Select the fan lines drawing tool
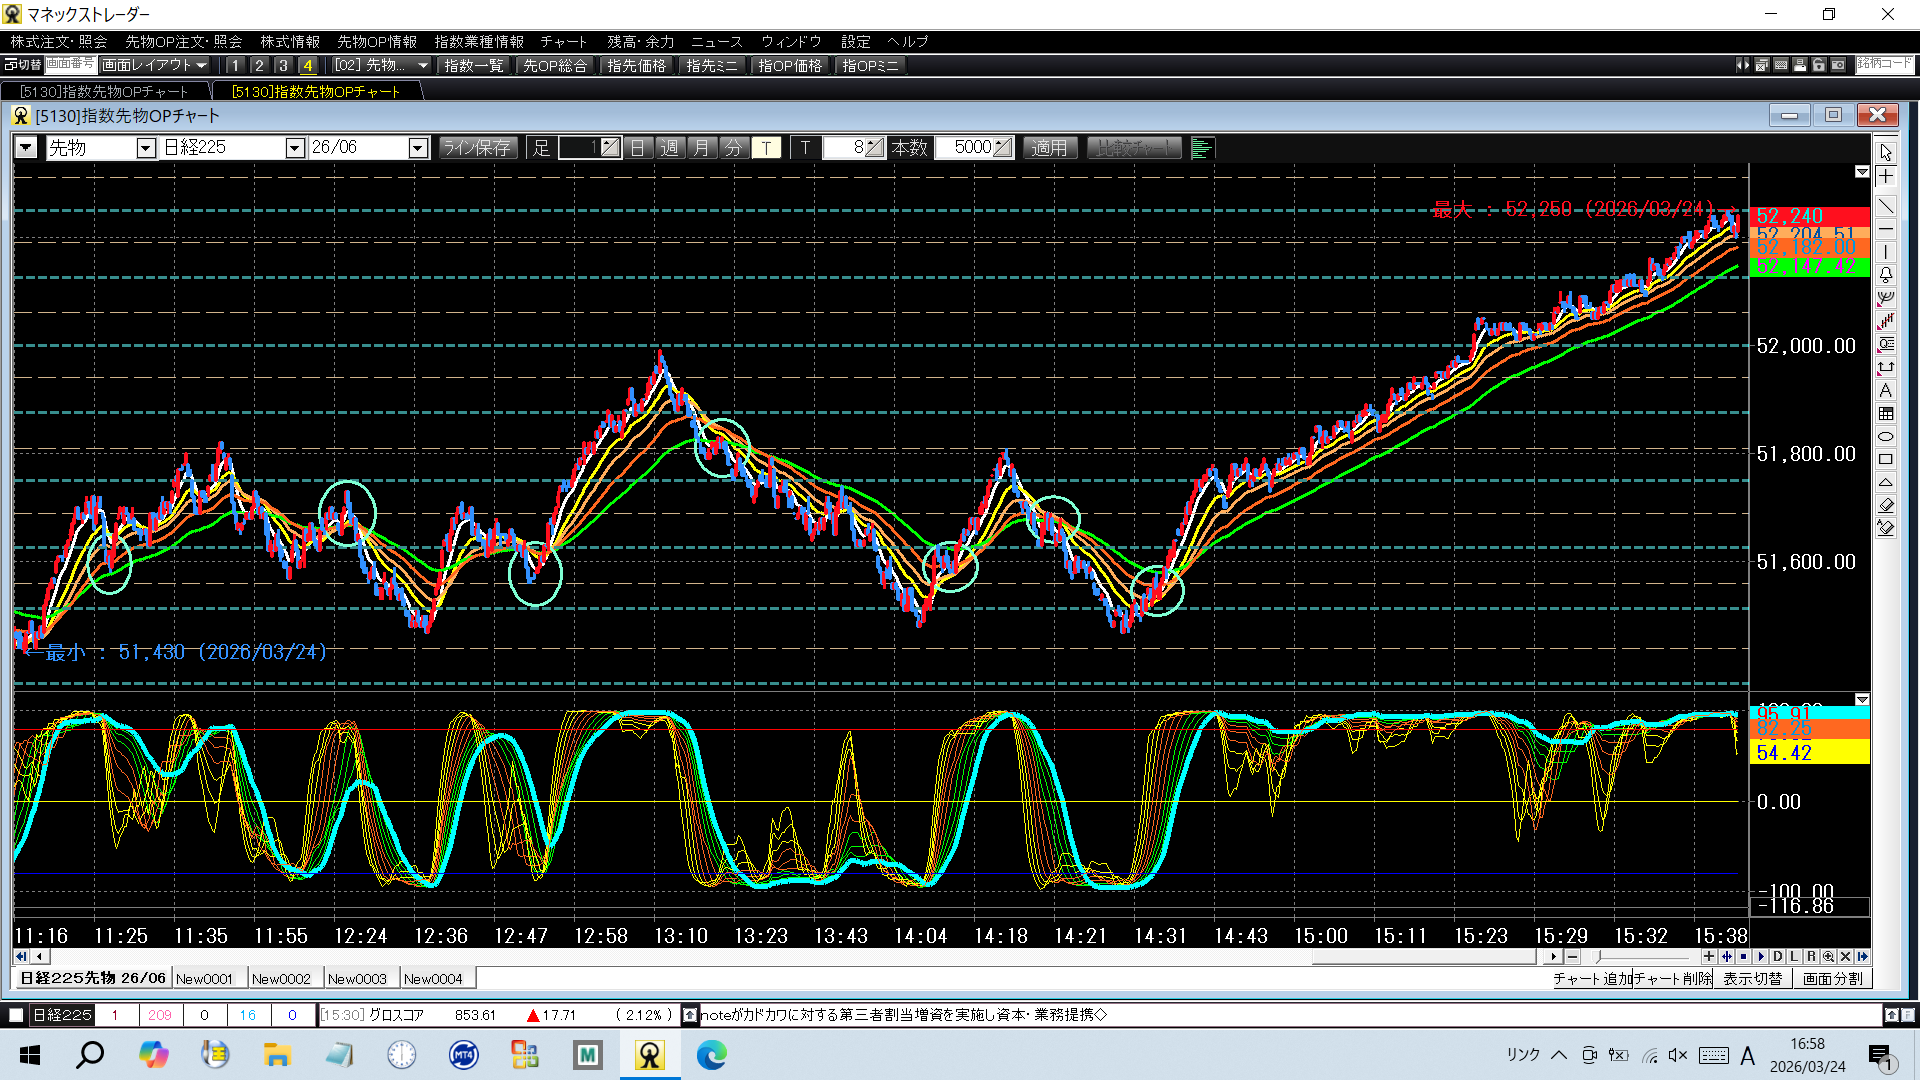Viewport: 1920px width, 1080px height. pos(1886,298)
